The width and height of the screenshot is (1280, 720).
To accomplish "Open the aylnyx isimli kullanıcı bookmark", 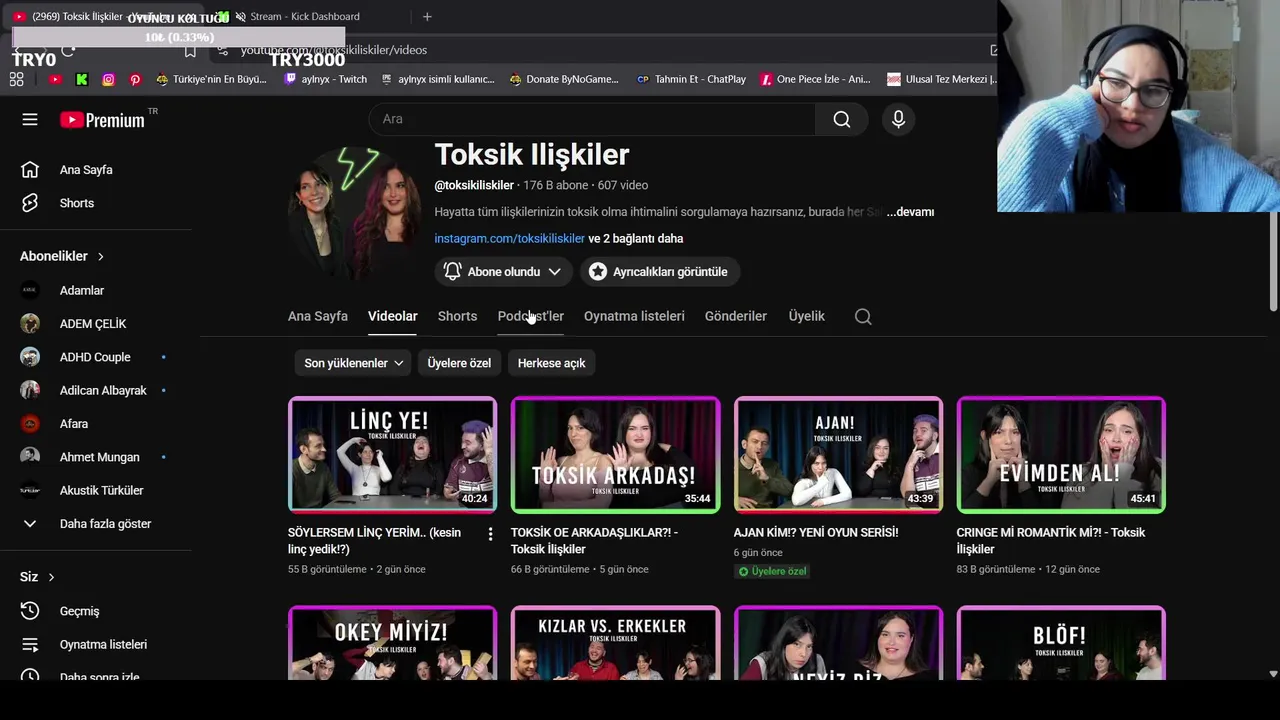I will tap(438, 79).
